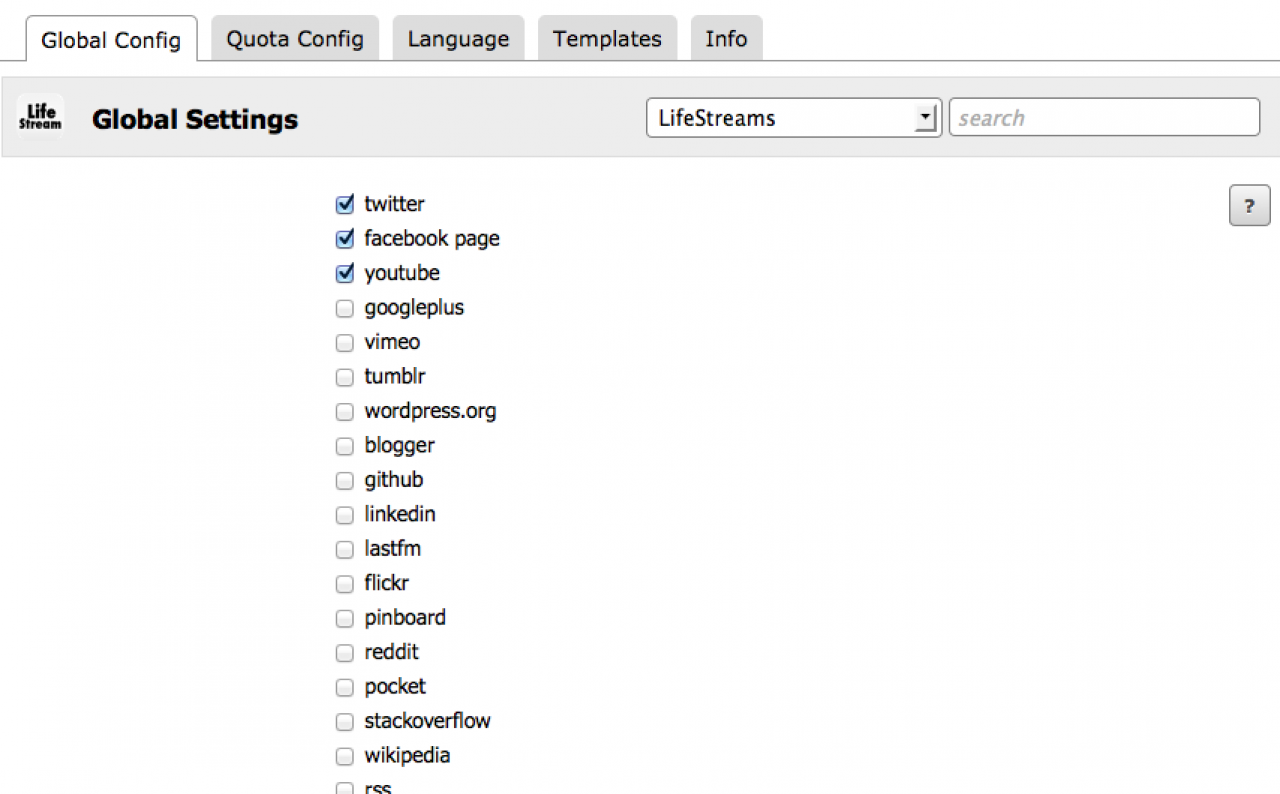Viewport: 1280px width, 794px height.
Task: Select the Global Config tab
Action: (x=111, y=40)
